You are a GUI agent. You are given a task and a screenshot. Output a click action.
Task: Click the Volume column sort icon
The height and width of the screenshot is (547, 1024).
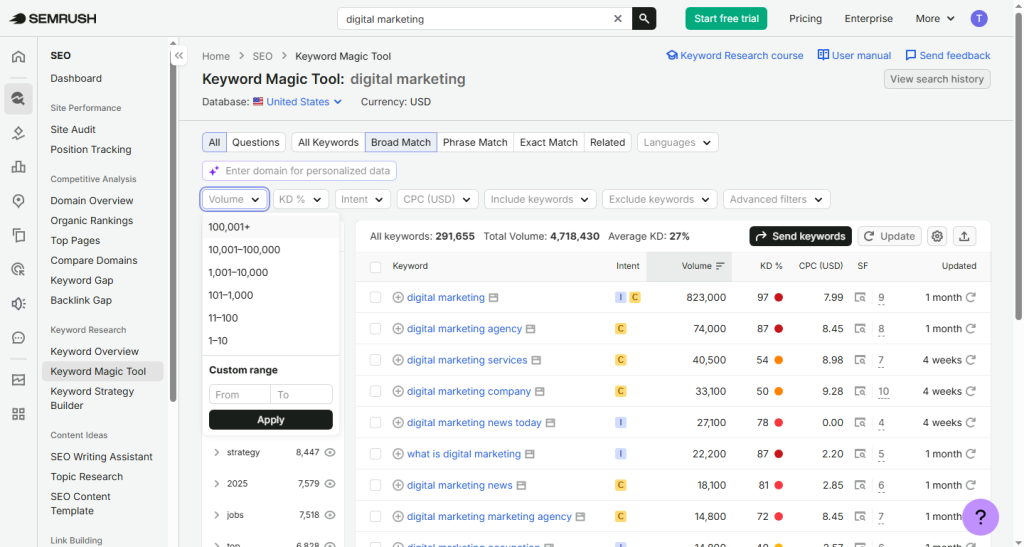720,266
